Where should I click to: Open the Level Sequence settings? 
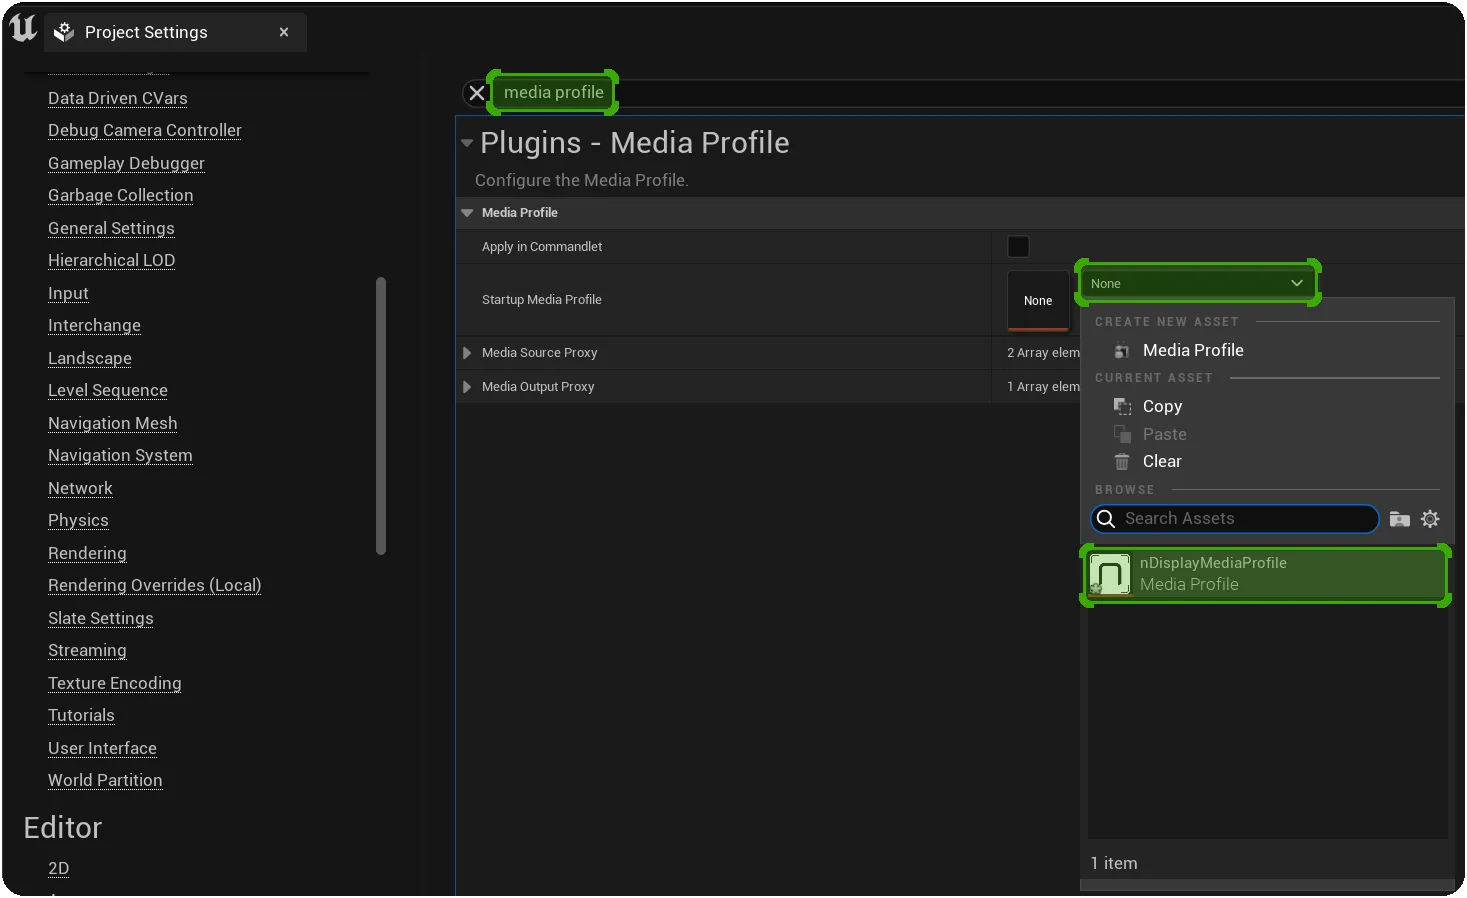108,390
